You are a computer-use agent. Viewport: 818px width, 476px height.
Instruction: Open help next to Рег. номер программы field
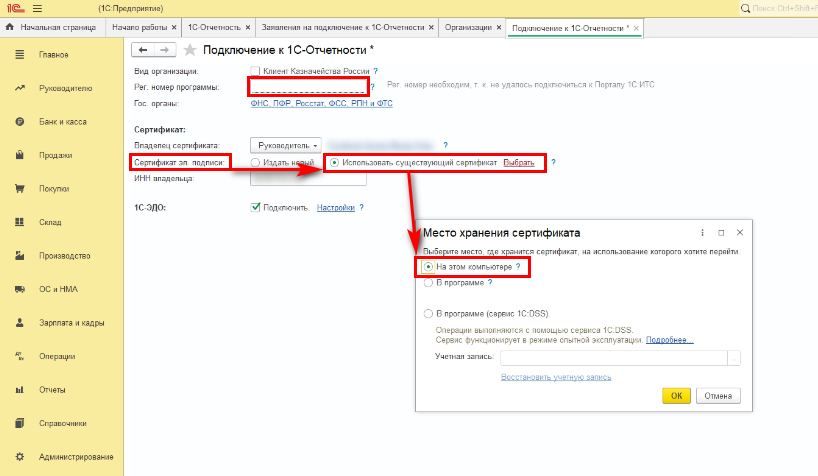coord(372,87)
